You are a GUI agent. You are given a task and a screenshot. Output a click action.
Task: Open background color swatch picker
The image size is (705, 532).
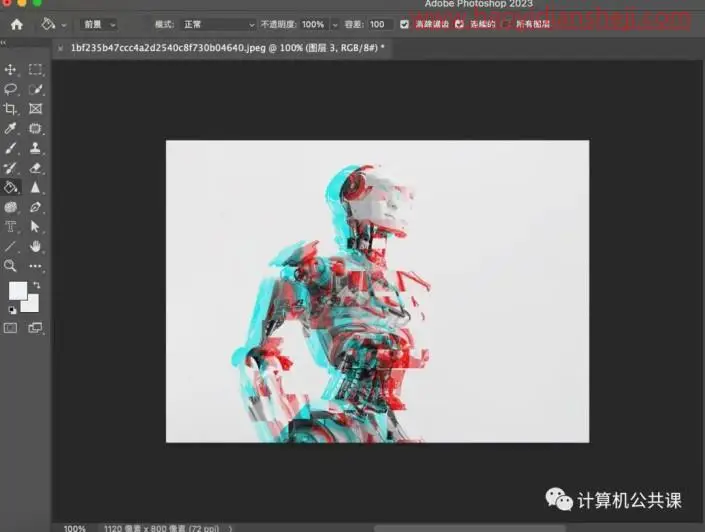pyautogui.click(x=33, y=306)
